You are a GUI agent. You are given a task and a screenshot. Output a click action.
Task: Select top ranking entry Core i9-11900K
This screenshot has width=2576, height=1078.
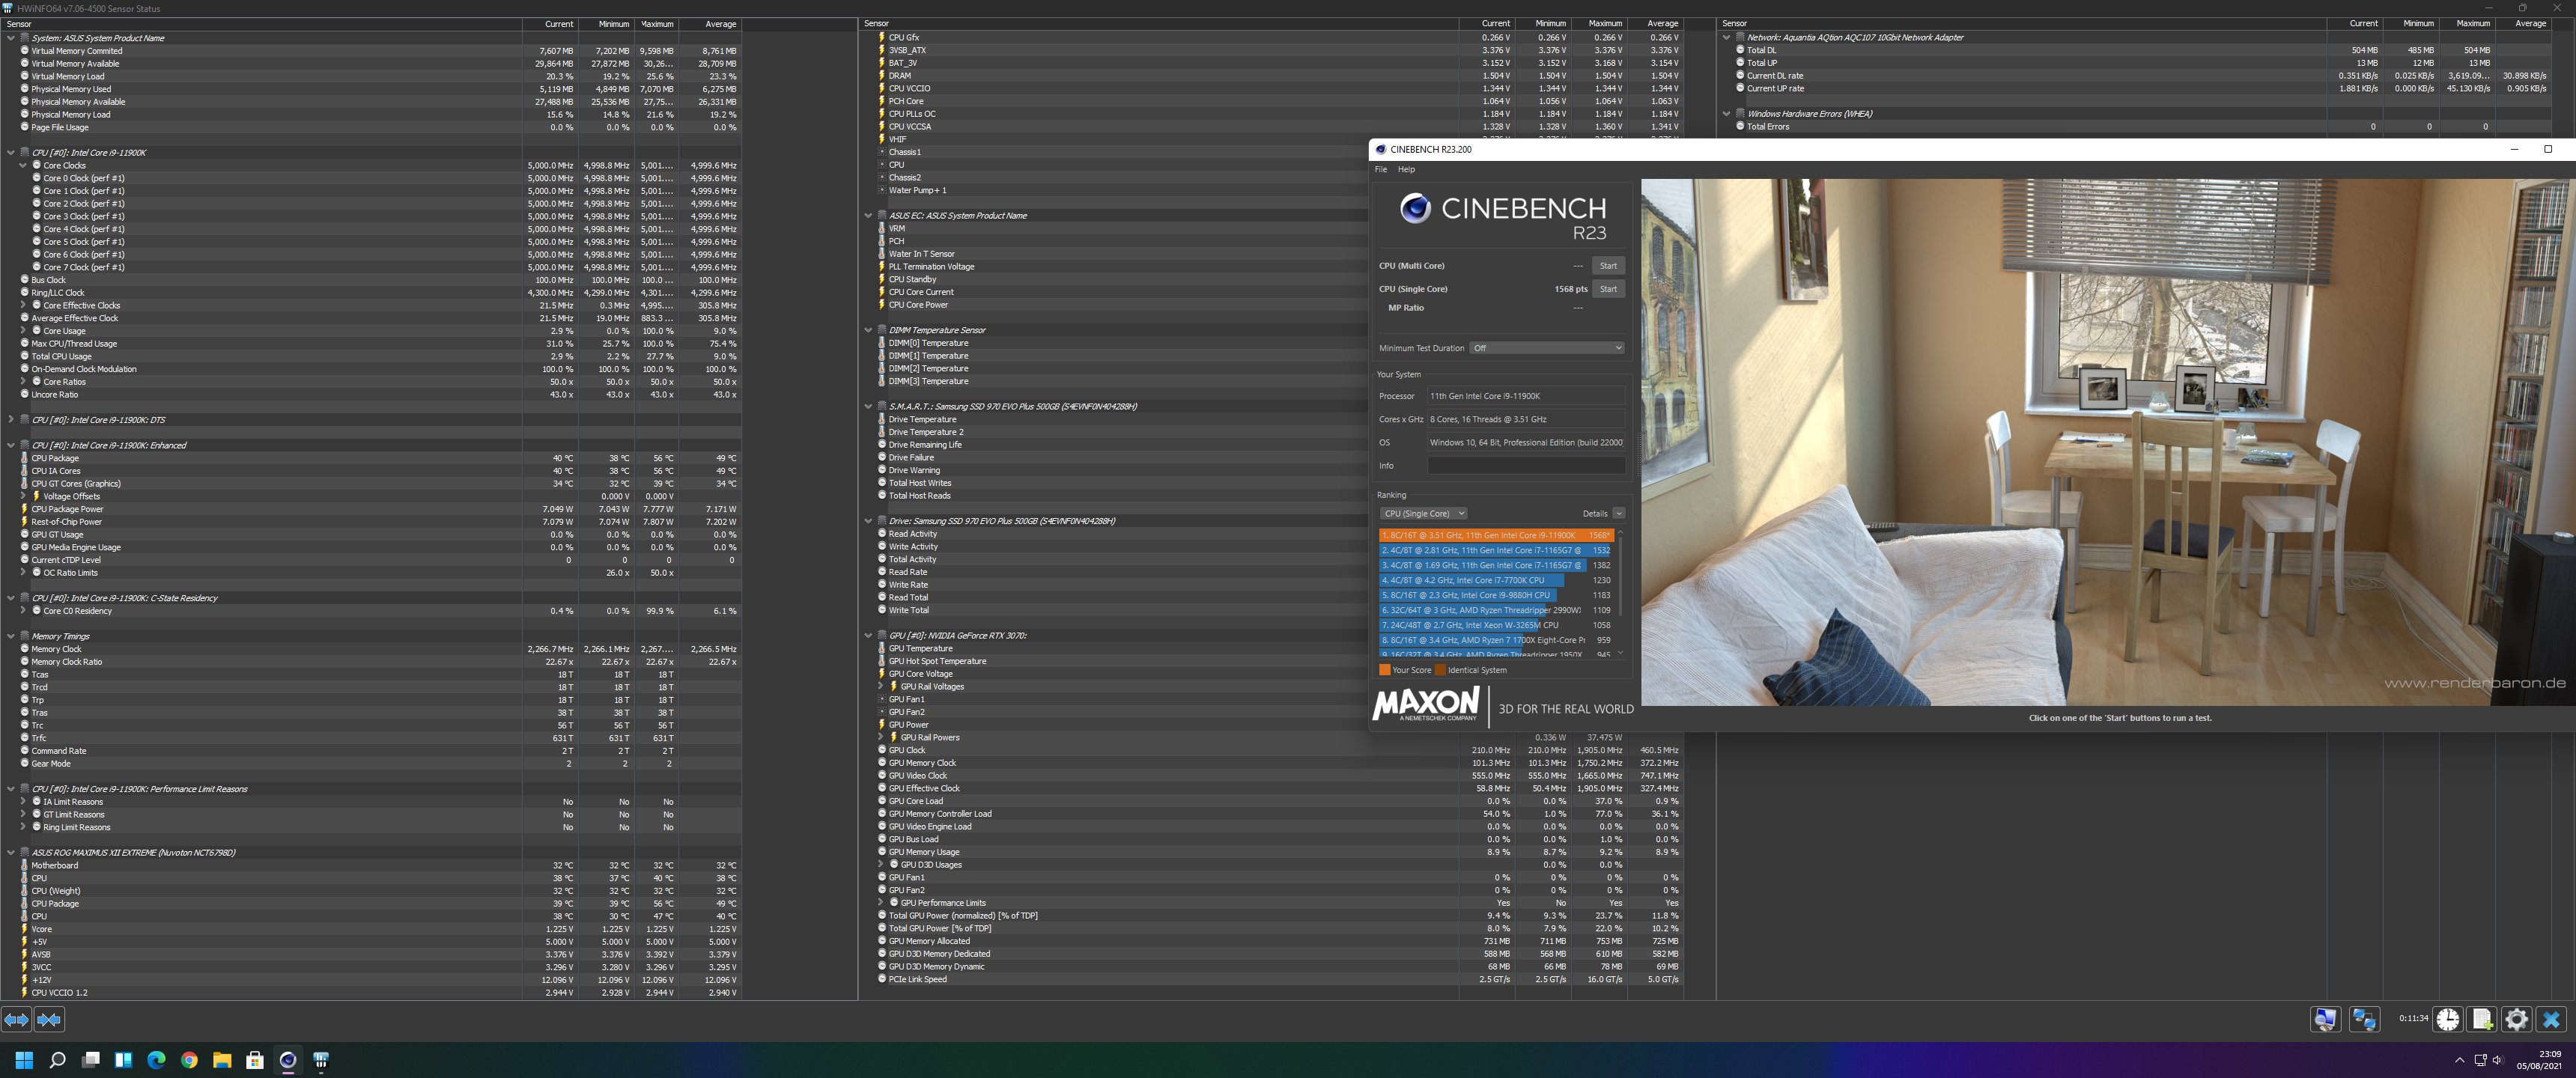click(1496, 535)
